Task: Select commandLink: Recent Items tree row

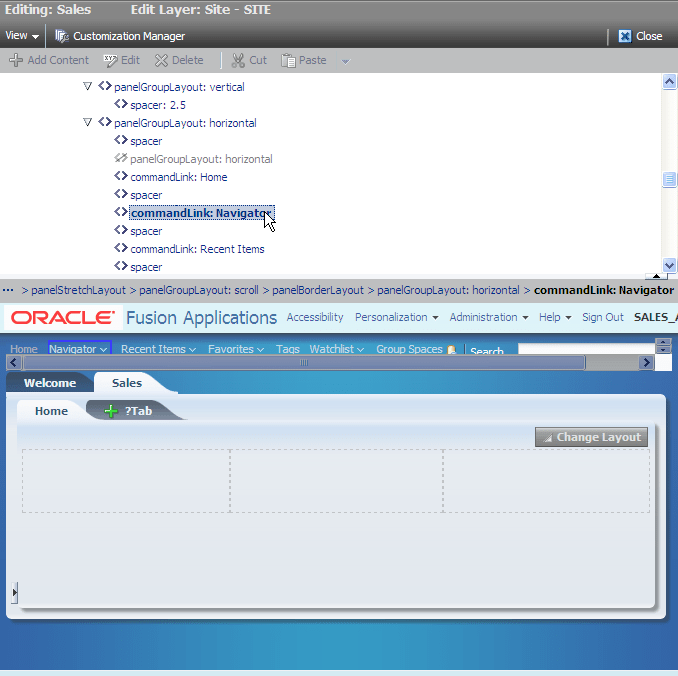Action: pos(197,249)
